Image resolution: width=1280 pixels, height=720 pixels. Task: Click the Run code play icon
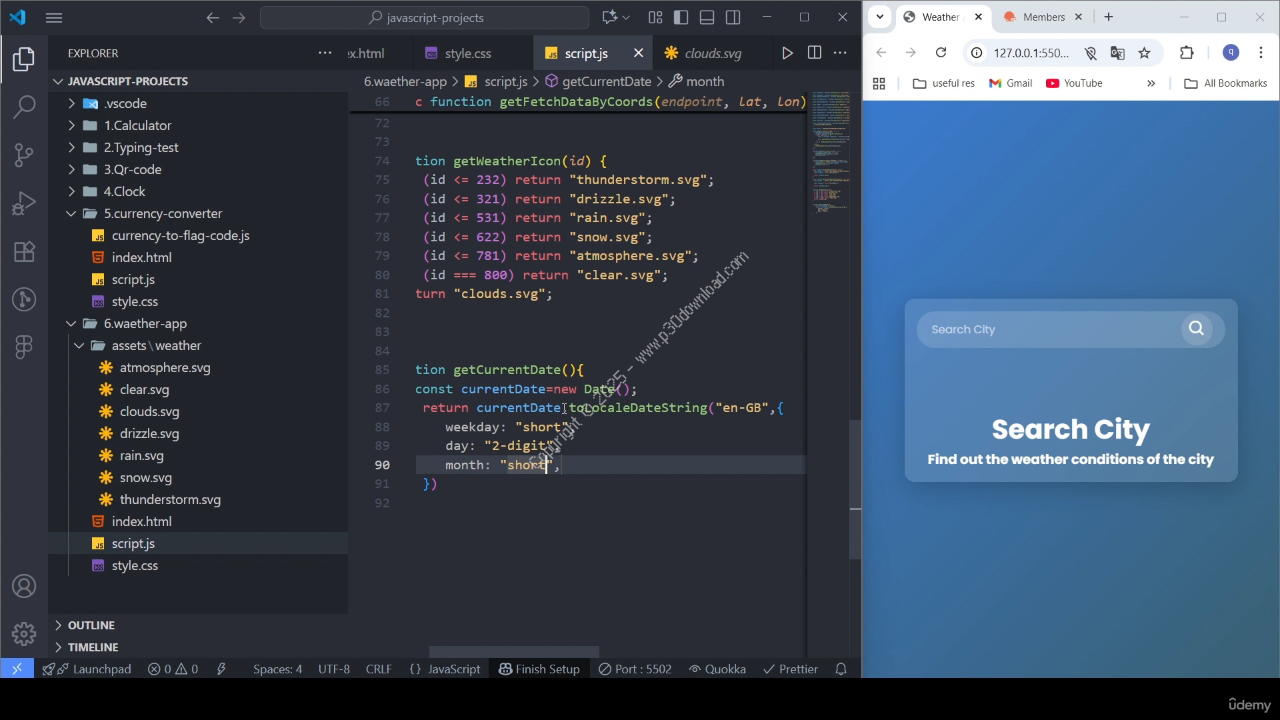click(x=787, y=53)
